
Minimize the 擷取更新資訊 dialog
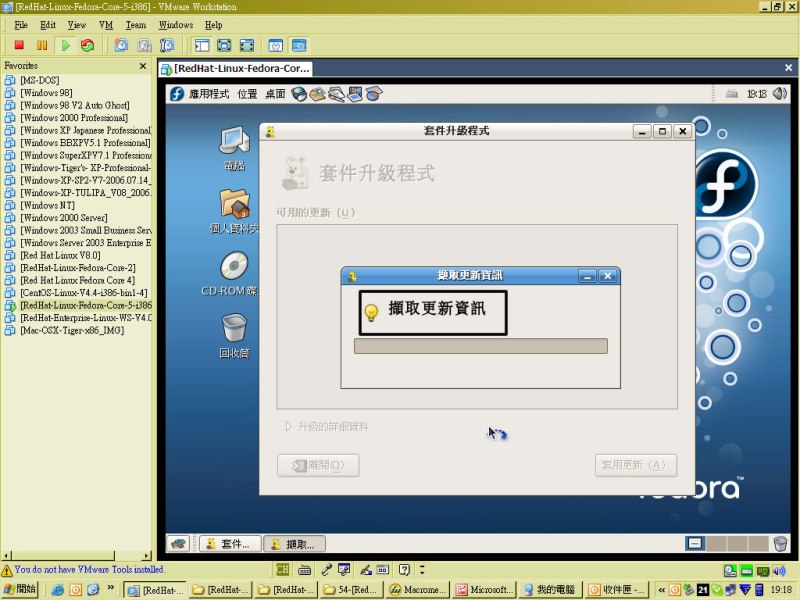pyautogui.click(x=587, y=276)
